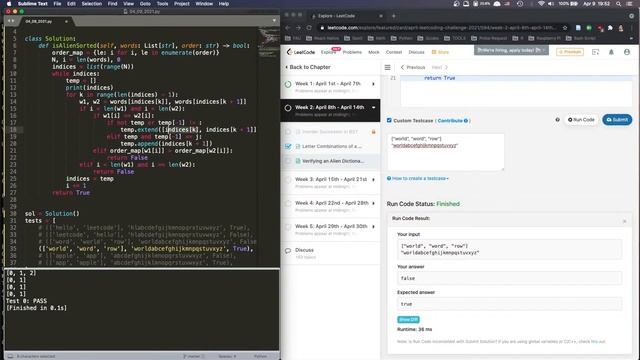The image size is (640, 360).
Task: Submit the solution with the Submit button
Action: coord(617,120)
